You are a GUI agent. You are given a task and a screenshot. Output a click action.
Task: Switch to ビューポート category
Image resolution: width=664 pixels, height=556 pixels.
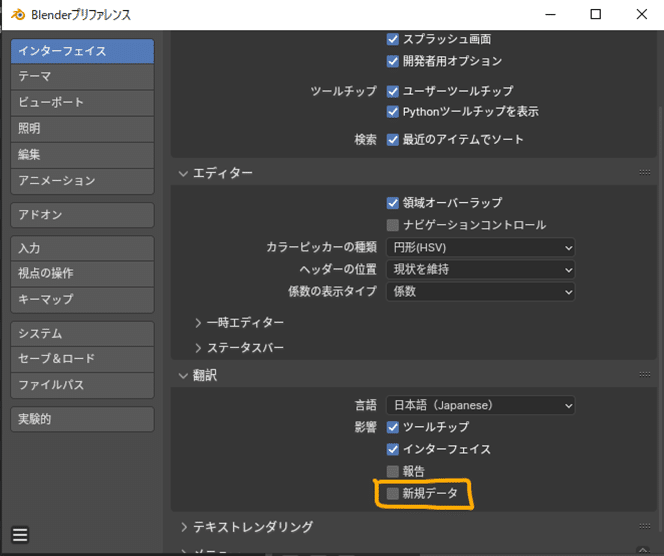click(x=83, y=102)
